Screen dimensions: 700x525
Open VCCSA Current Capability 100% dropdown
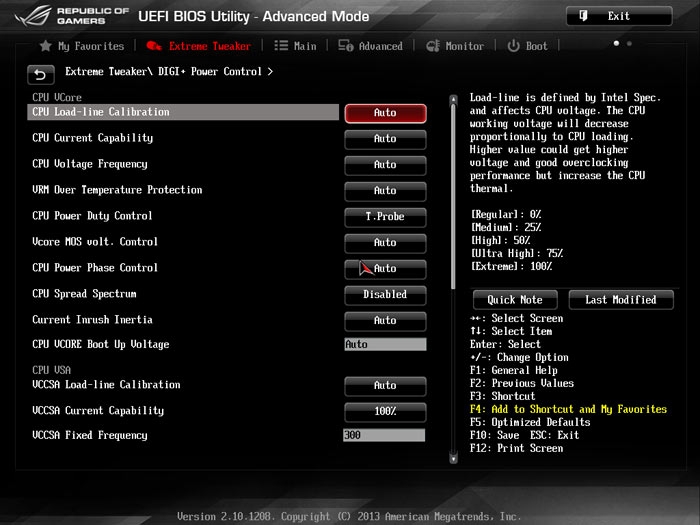385,411
